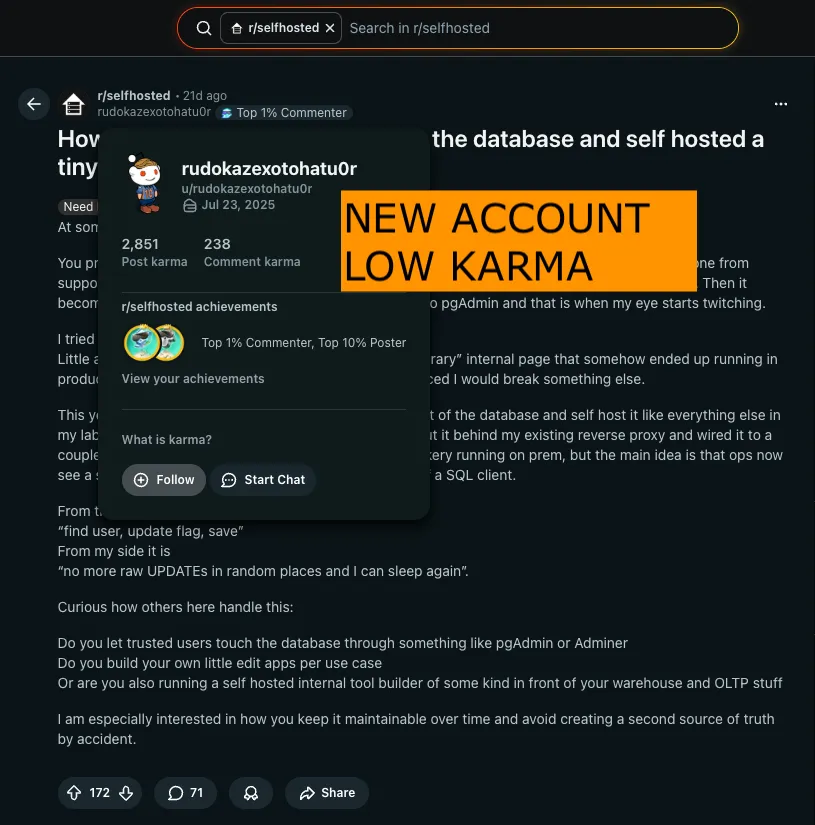Click the search magnifier icon

pos(204,28)
